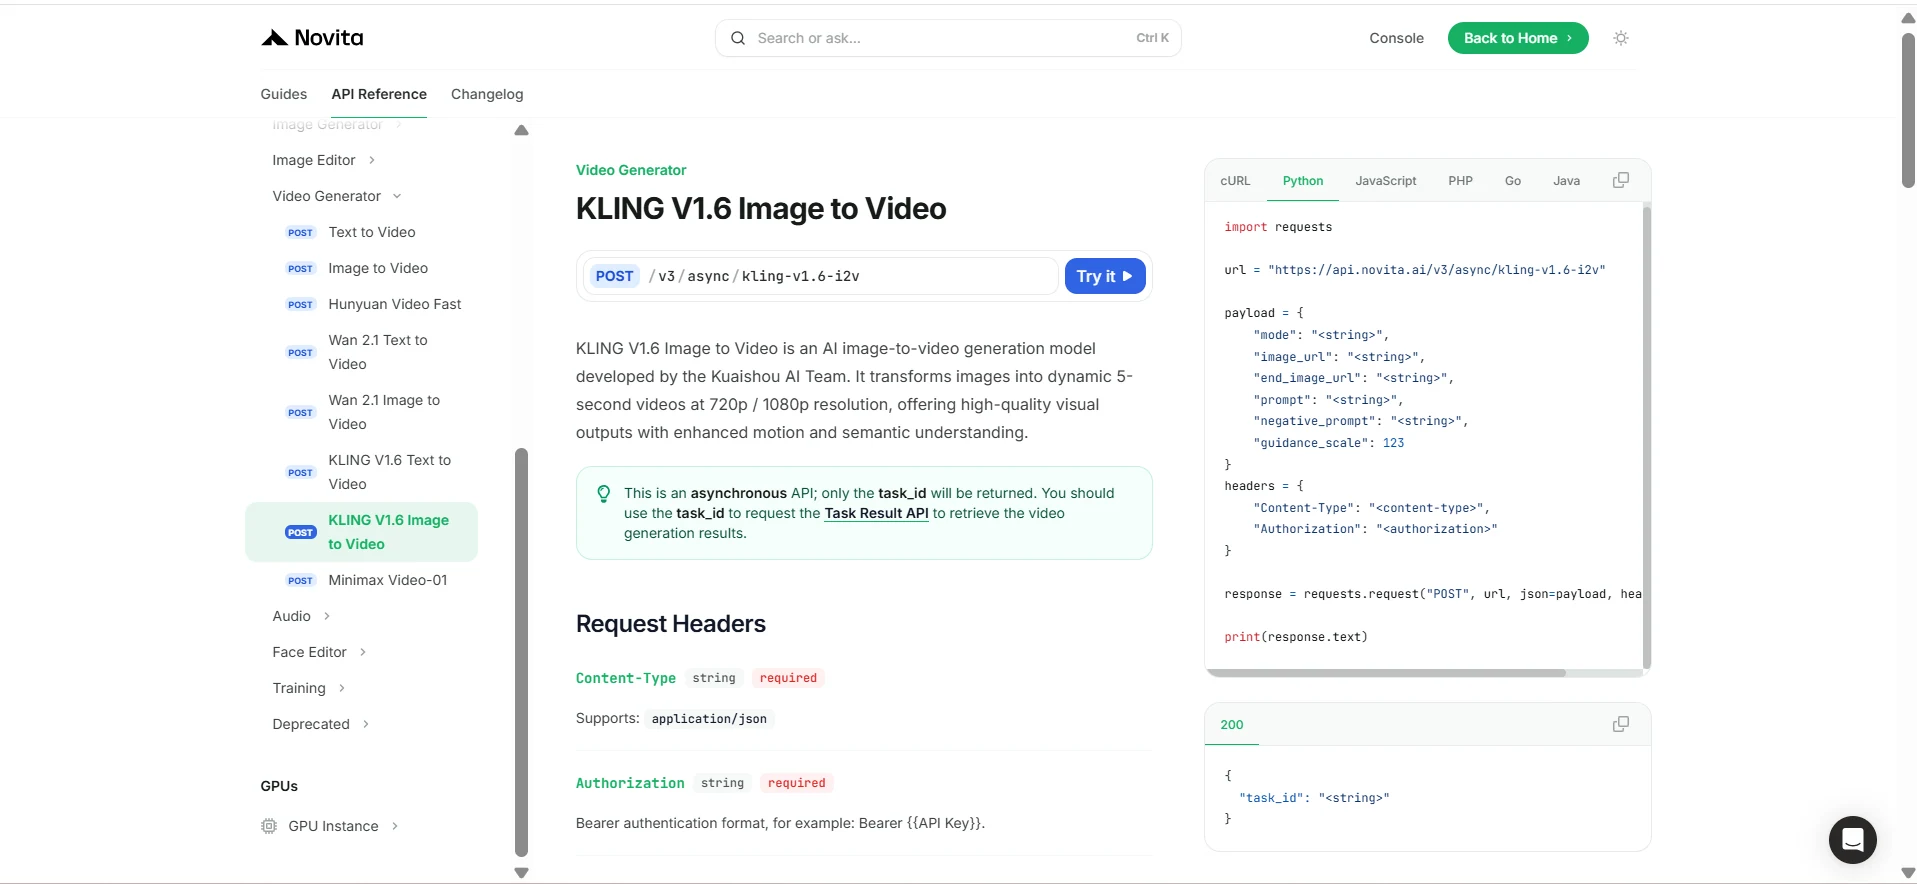The height and width of the screenshot is (884, 1917).
Task: Click the Search or ask field
Action: (x=948, y=38)
